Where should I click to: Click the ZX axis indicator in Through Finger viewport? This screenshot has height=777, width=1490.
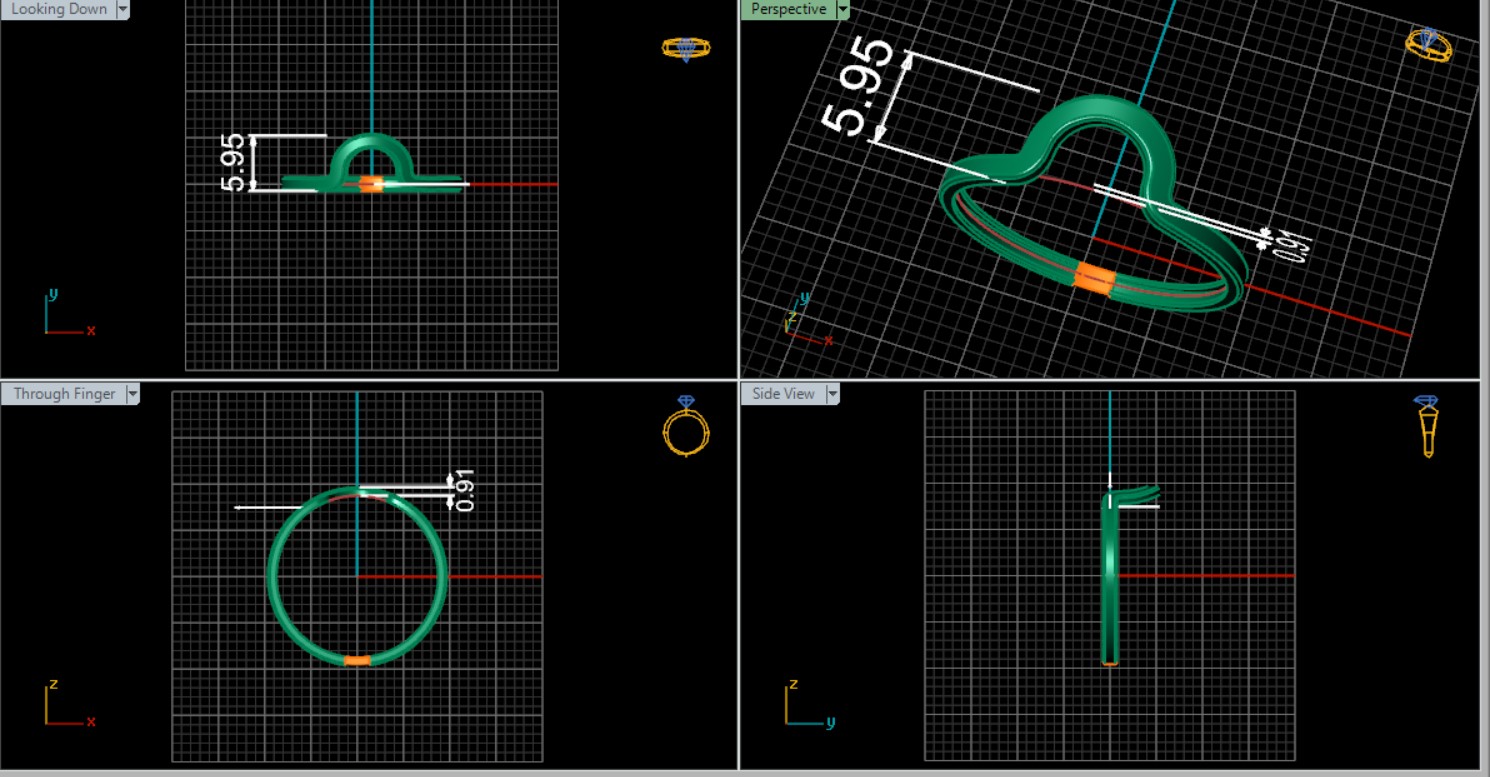65,705
